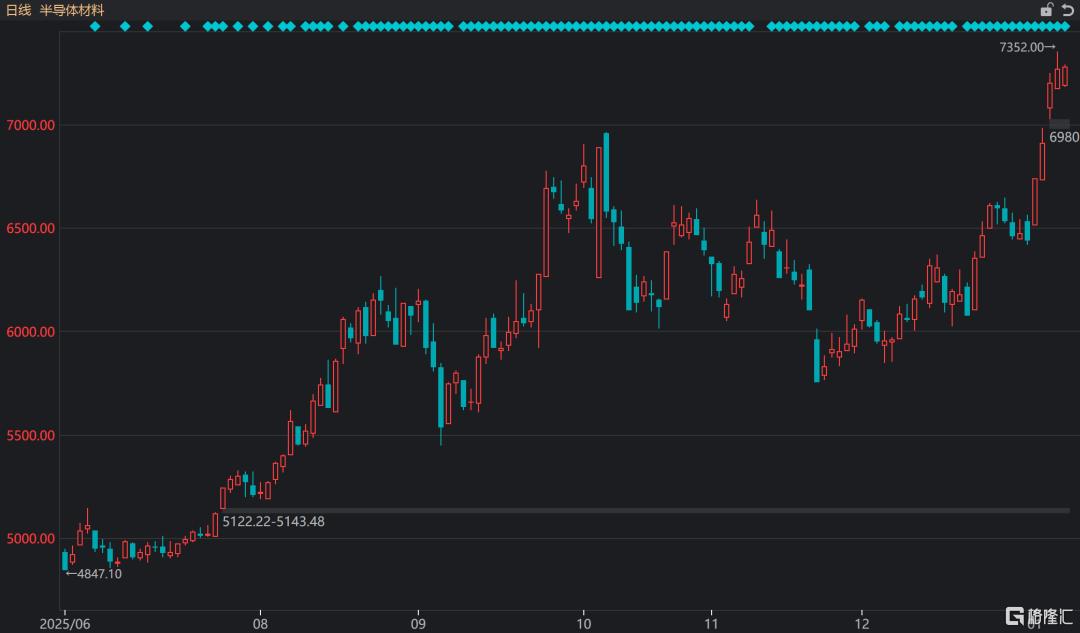Click the 日线 period label
This screenshot has height=633, width=1080.
coord(19,10)
